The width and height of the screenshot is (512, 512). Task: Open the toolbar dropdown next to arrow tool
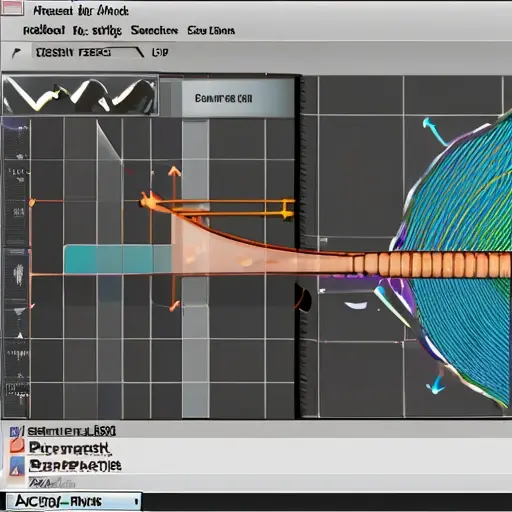88,53
